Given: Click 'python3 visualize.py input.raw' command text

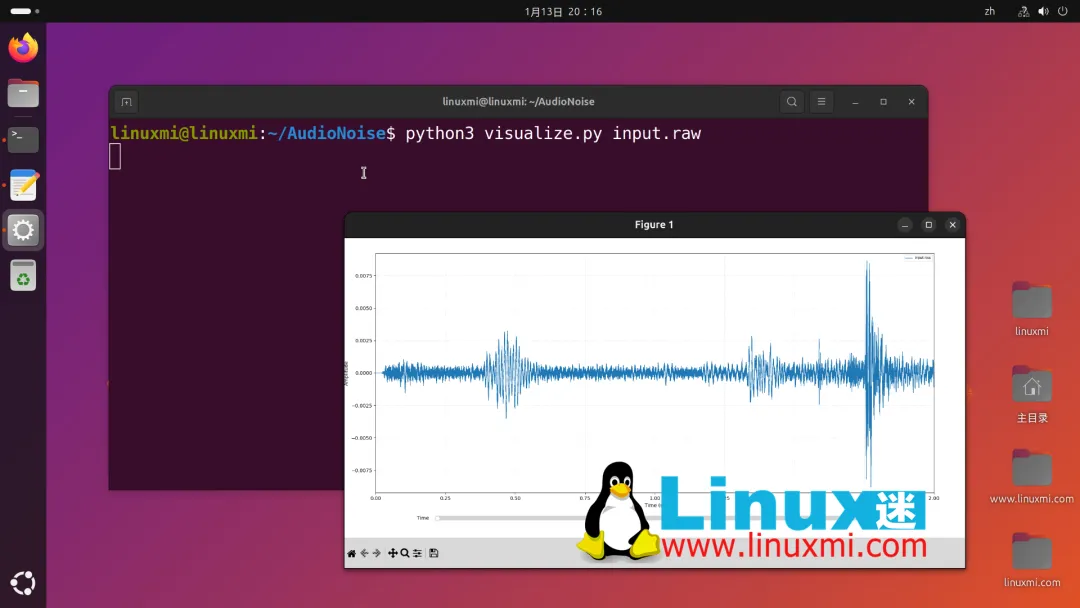Looking at the screenshot, I should point(553,133).
